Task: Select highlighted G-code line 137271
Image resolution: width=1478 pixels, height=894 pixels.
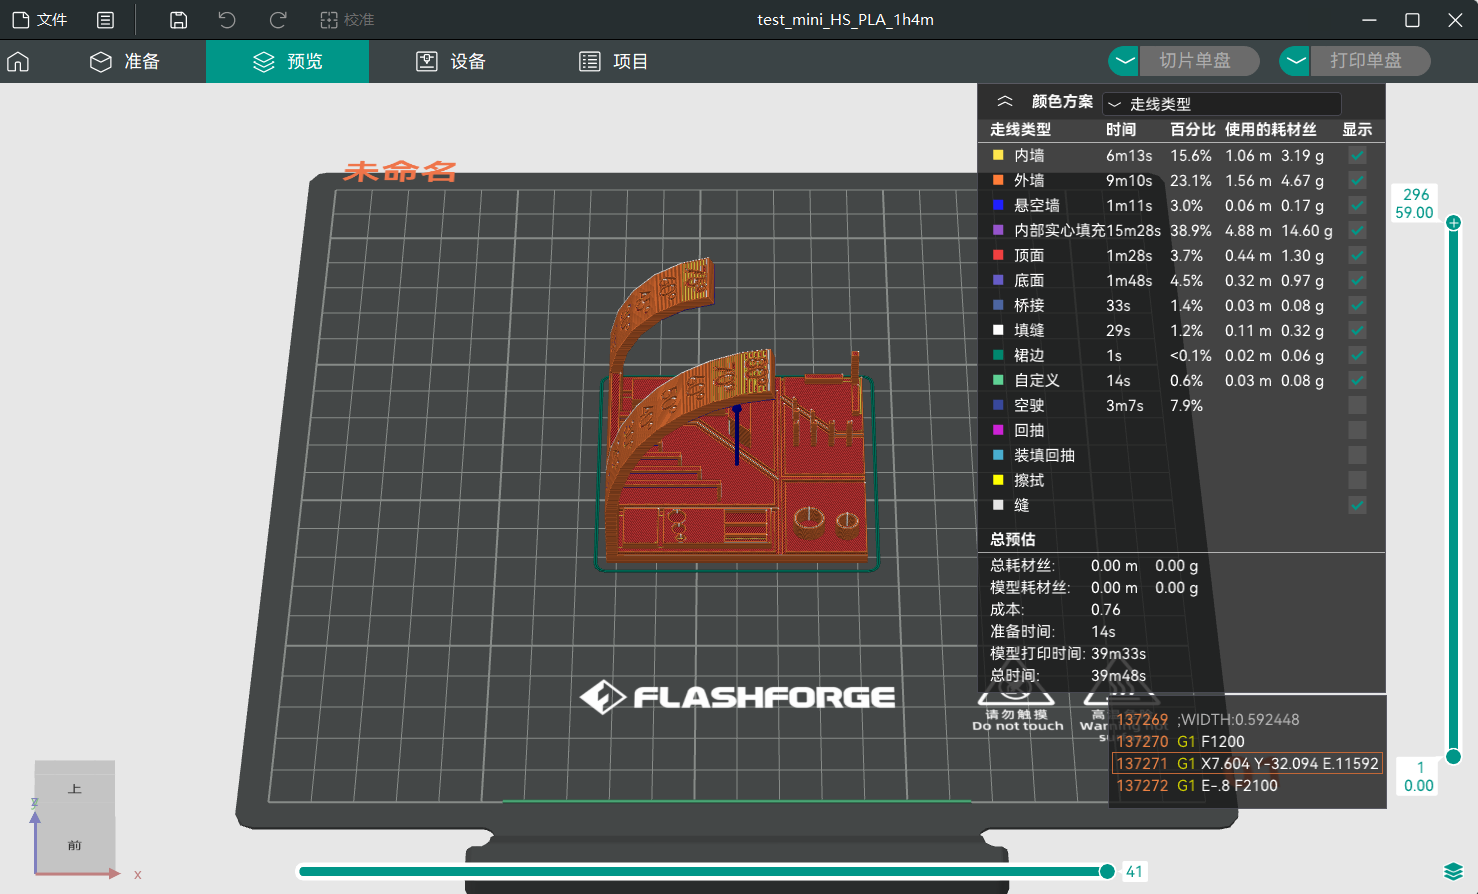Action: pos(1247,764)
